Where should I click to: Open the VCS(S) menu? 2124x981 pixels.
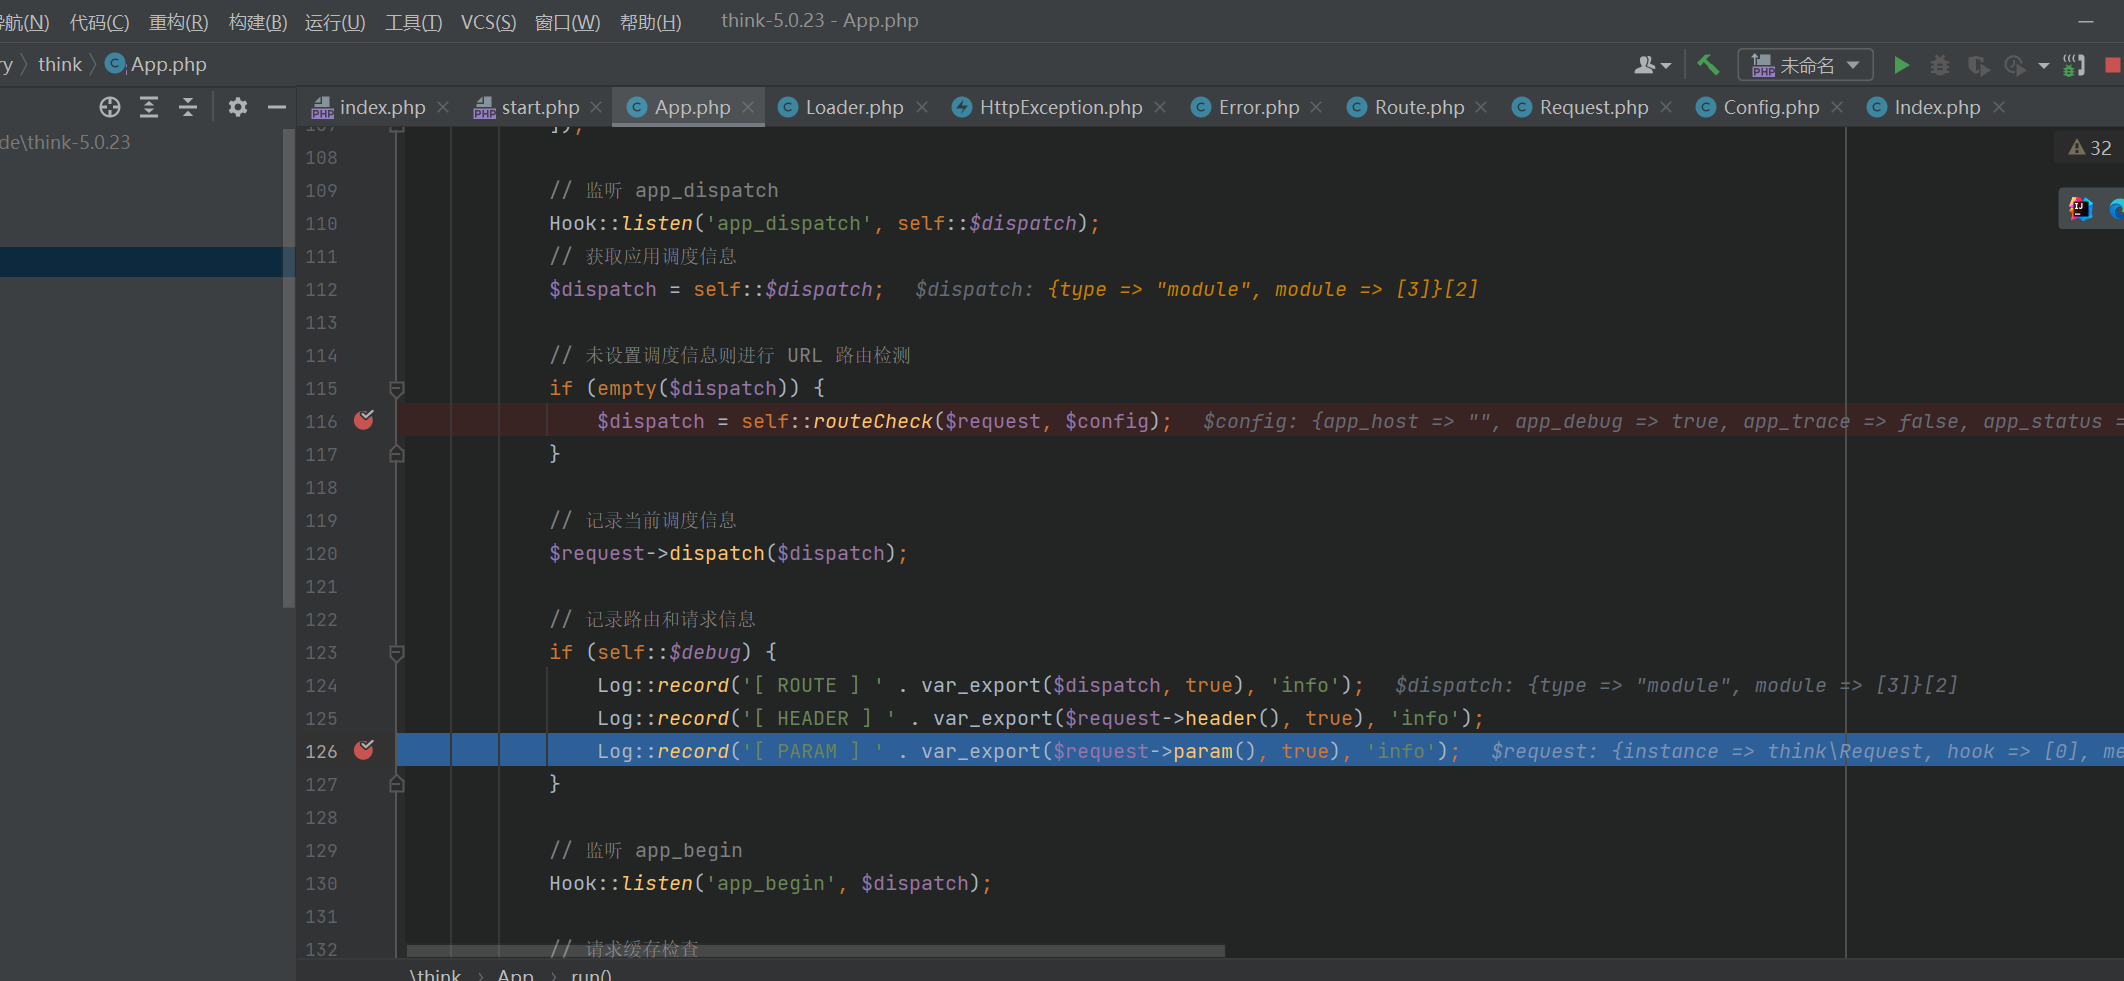[x=489, y=22]
